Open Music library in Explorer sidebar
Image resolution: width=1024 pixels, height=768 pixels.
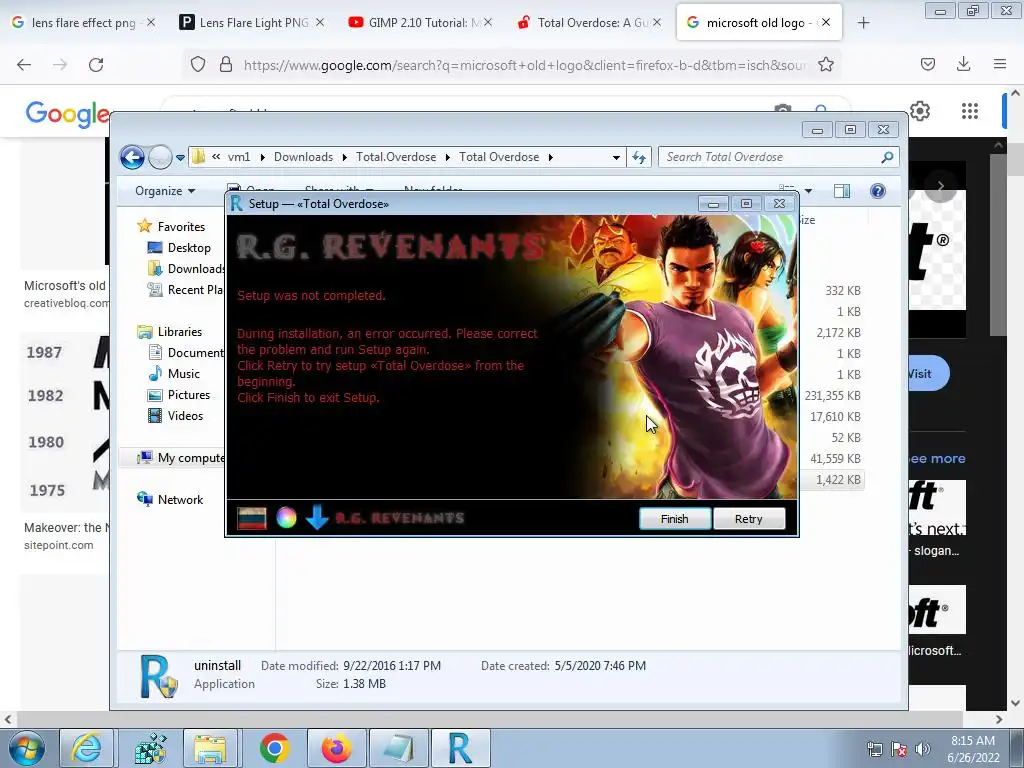[x=174, y=374]
